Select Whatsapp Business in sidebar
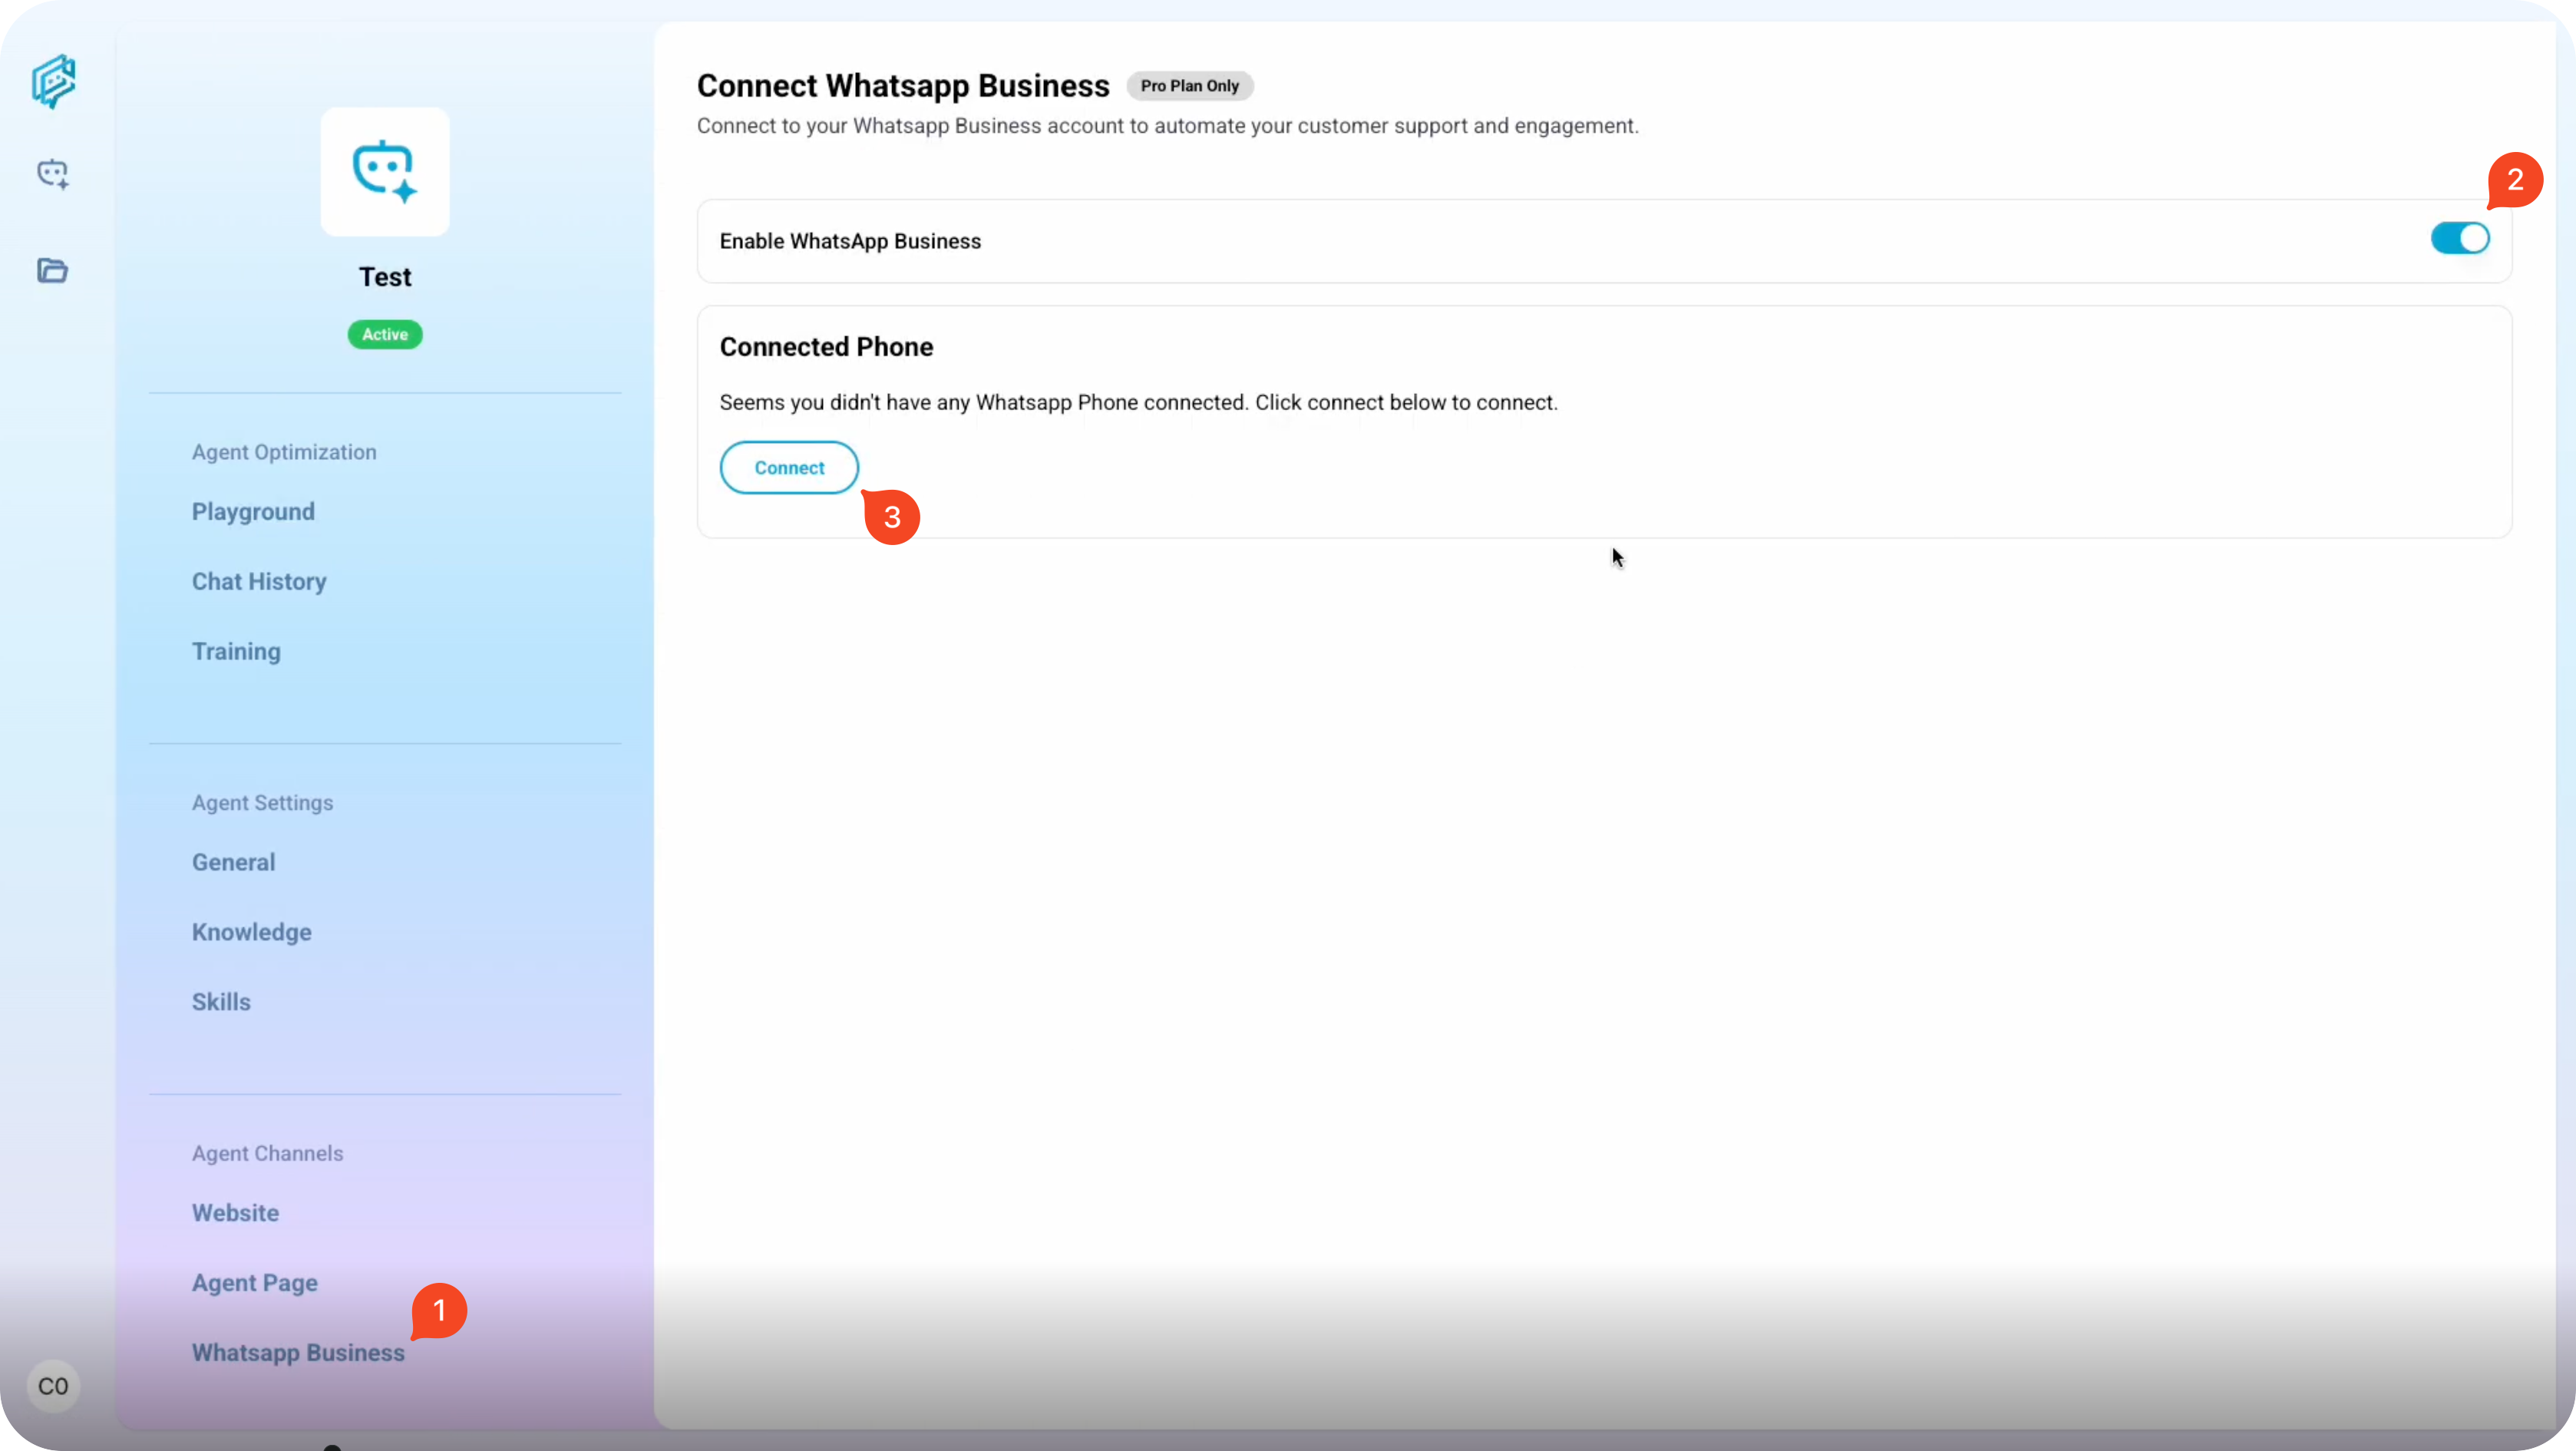 point(298,1353)
